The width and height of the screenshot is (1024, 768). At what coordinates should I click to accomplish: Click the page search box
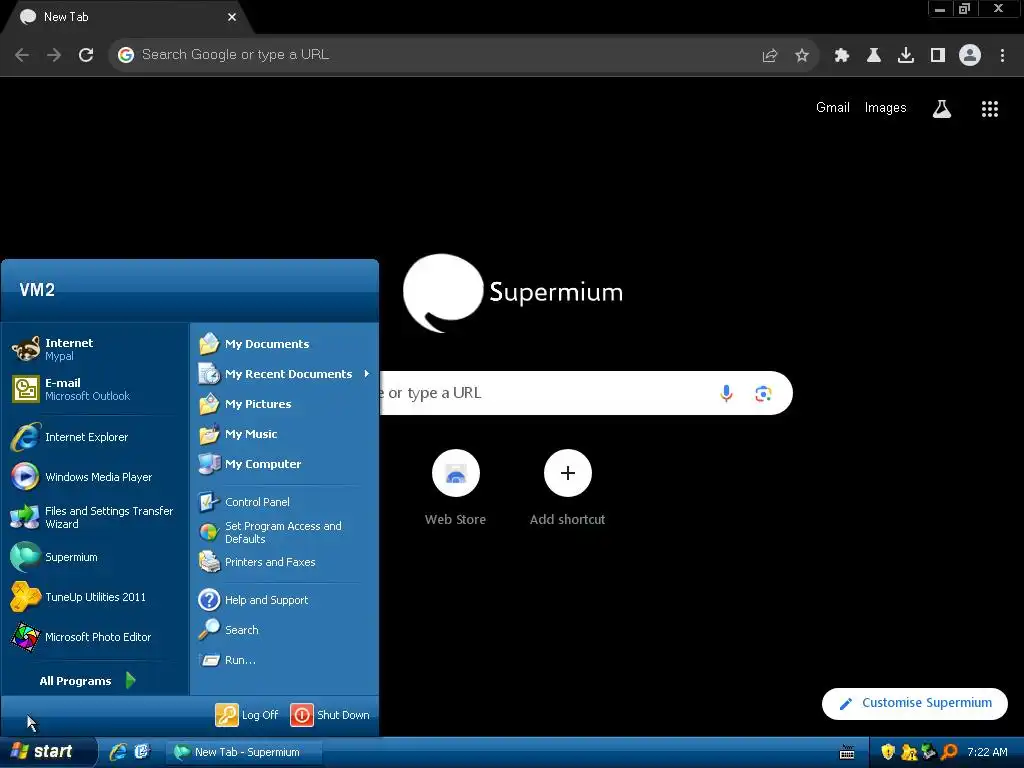coord(584,393)
